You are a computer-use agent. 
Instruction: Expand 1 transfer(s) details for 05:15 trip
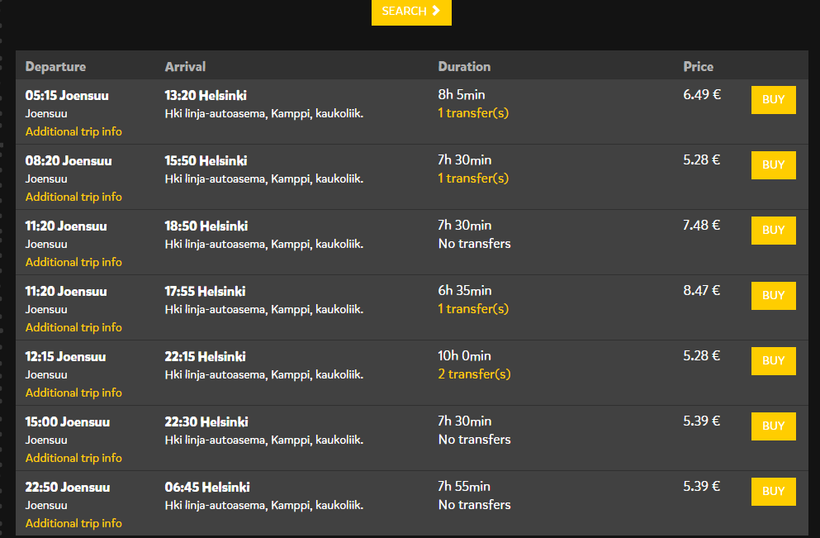click(473, 113)
